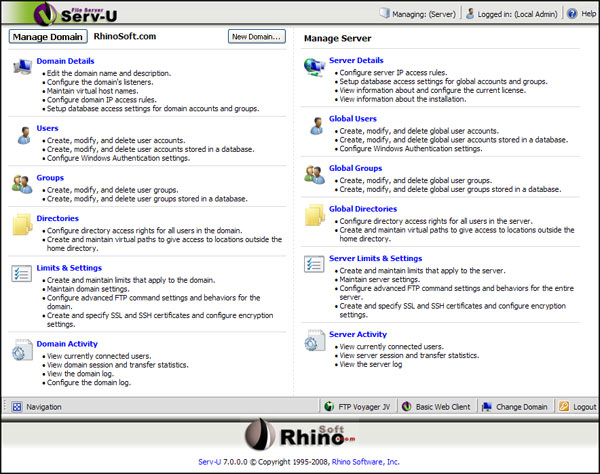Open the Domain Activity link

click(x=67, y=344)
